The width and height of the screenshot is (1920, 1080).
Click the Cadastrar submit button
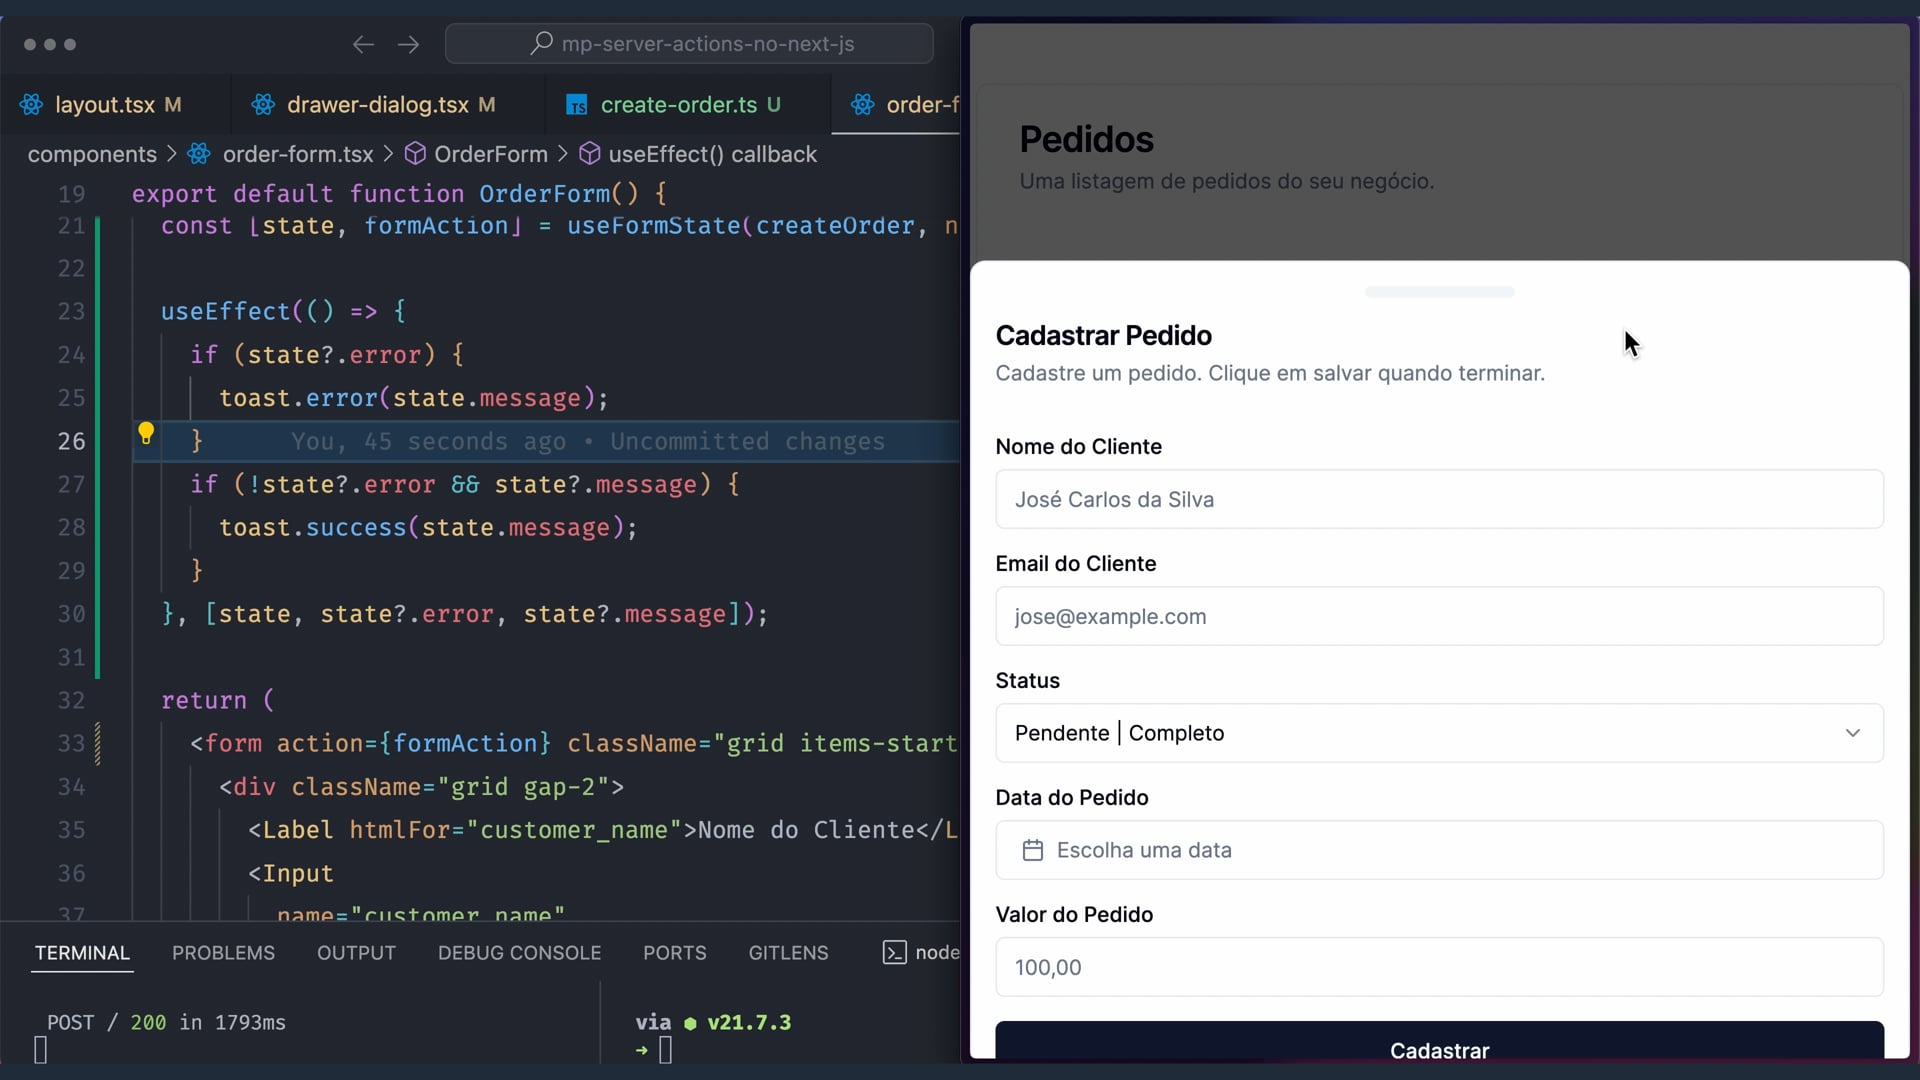pos(1438,1045)
